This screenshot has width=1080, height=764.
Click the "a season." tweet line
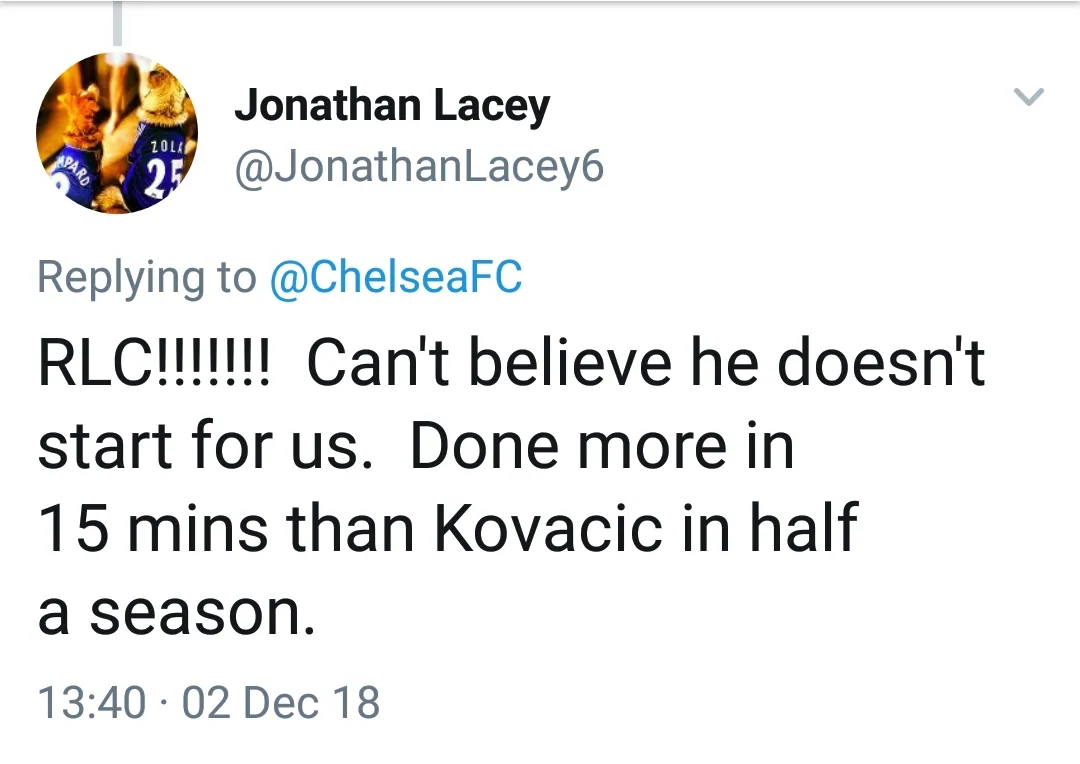coord(176,612)
